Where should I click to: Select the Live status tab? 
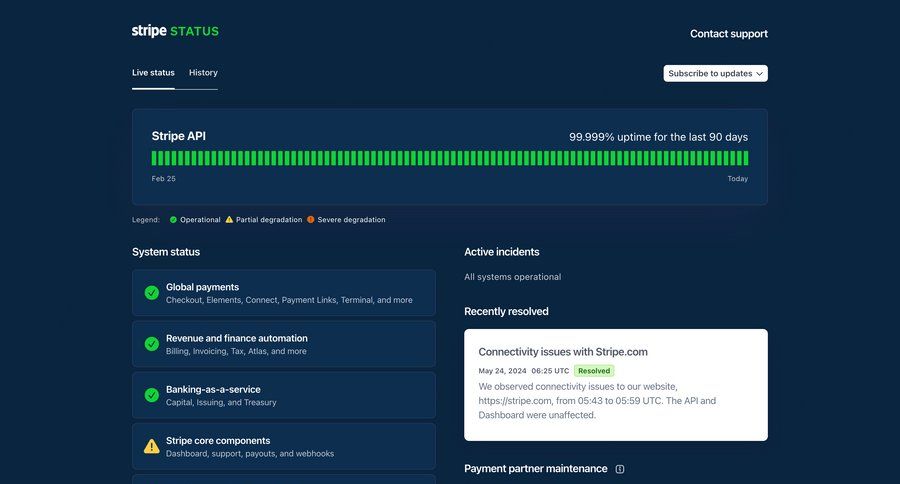pyautogui.click(x=153, y=73)
